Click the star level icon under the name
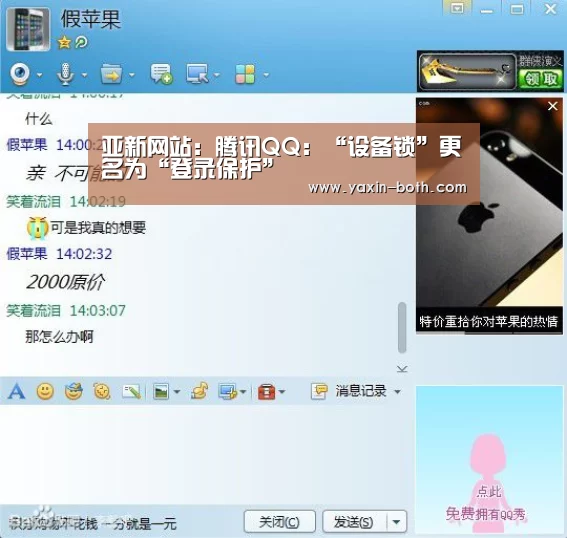The image size is (567, 538). pyautogui.click(x=64, y=43)
